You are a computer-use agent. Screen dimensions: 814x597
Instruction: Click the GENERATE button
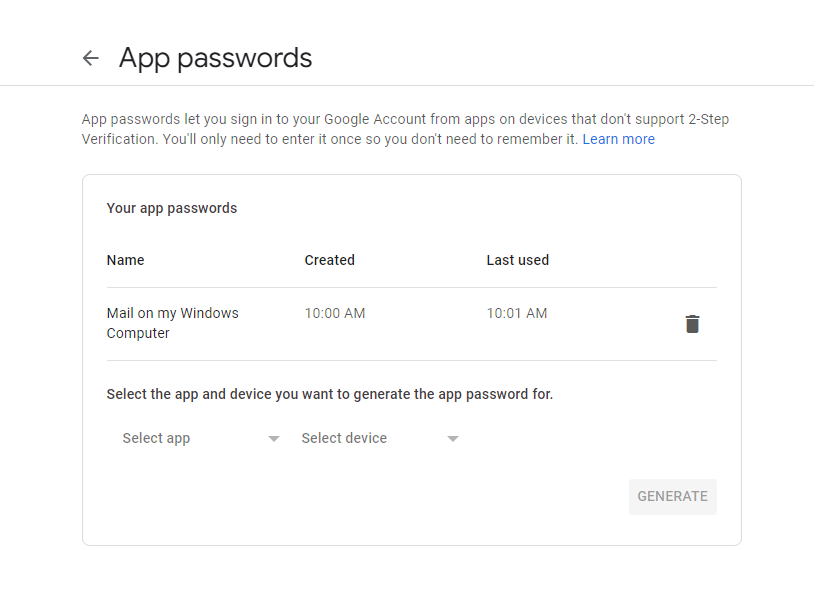click(x=672, y=496)
